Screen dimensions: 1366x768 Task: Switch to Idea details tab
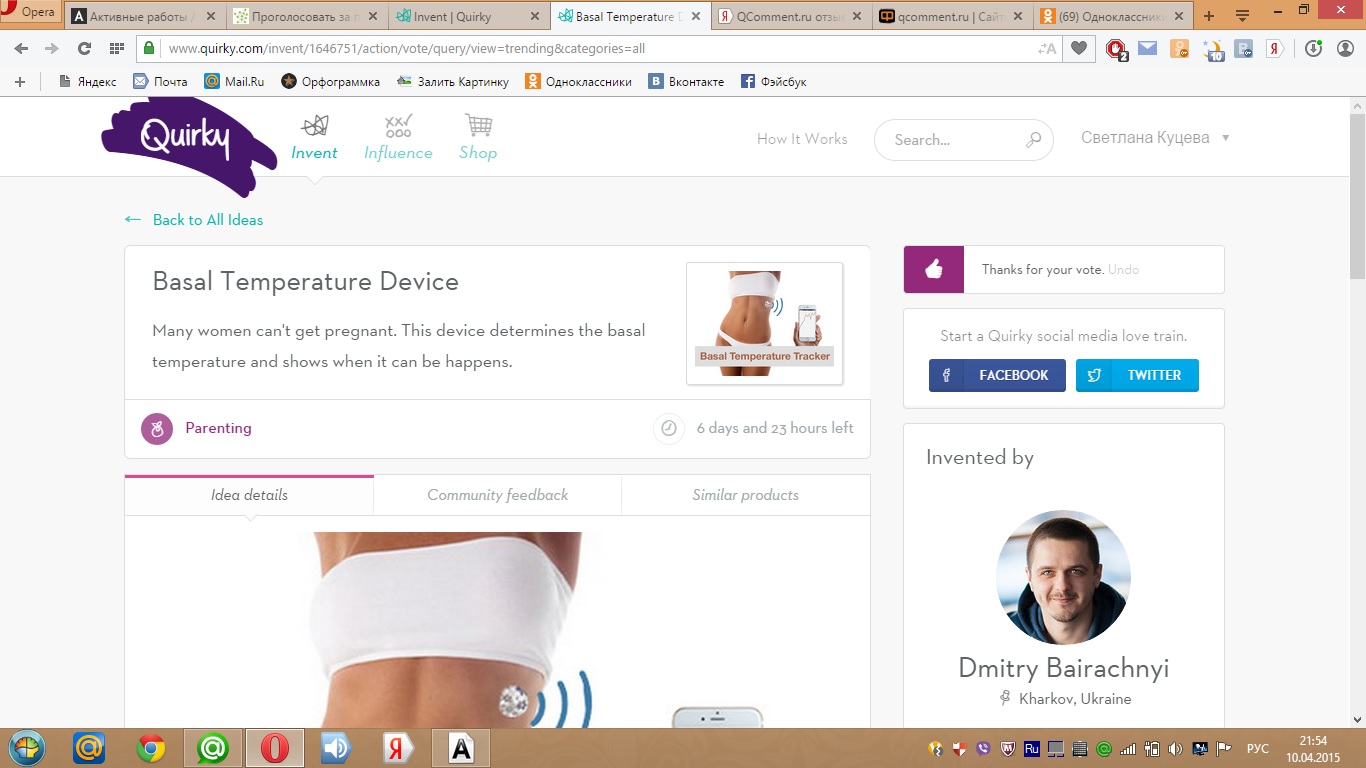click(x=249, y=495)
